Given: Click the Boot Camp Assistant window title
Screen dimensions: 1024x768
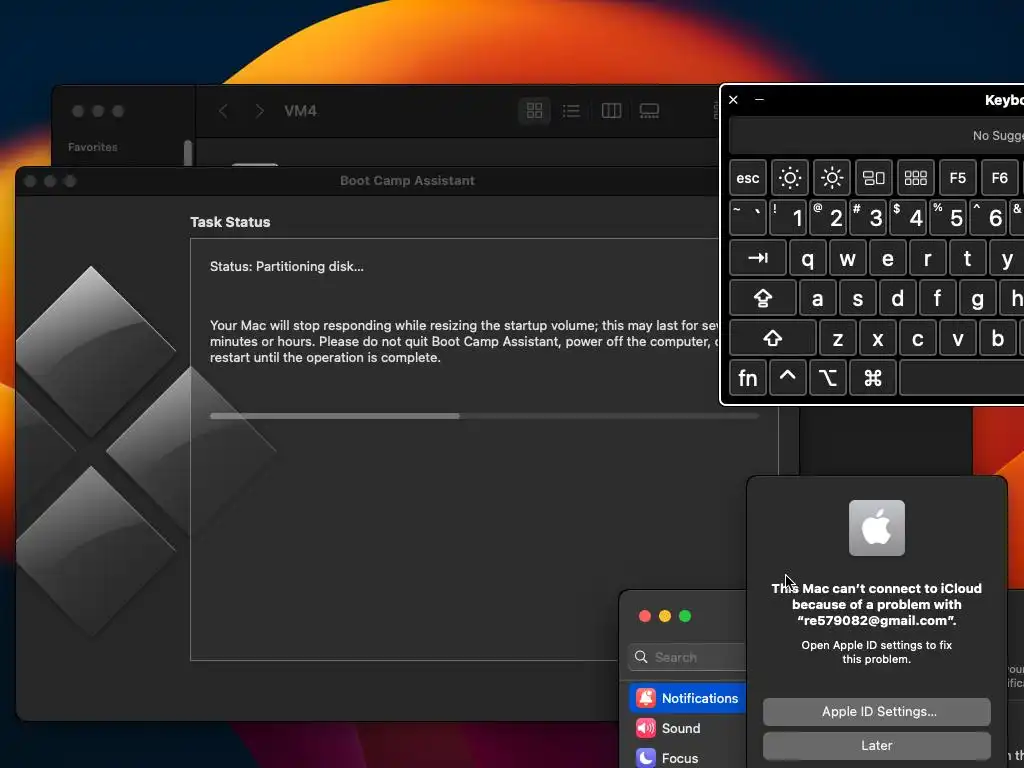Looking at the screenshot, I should (x=407, y=181).
